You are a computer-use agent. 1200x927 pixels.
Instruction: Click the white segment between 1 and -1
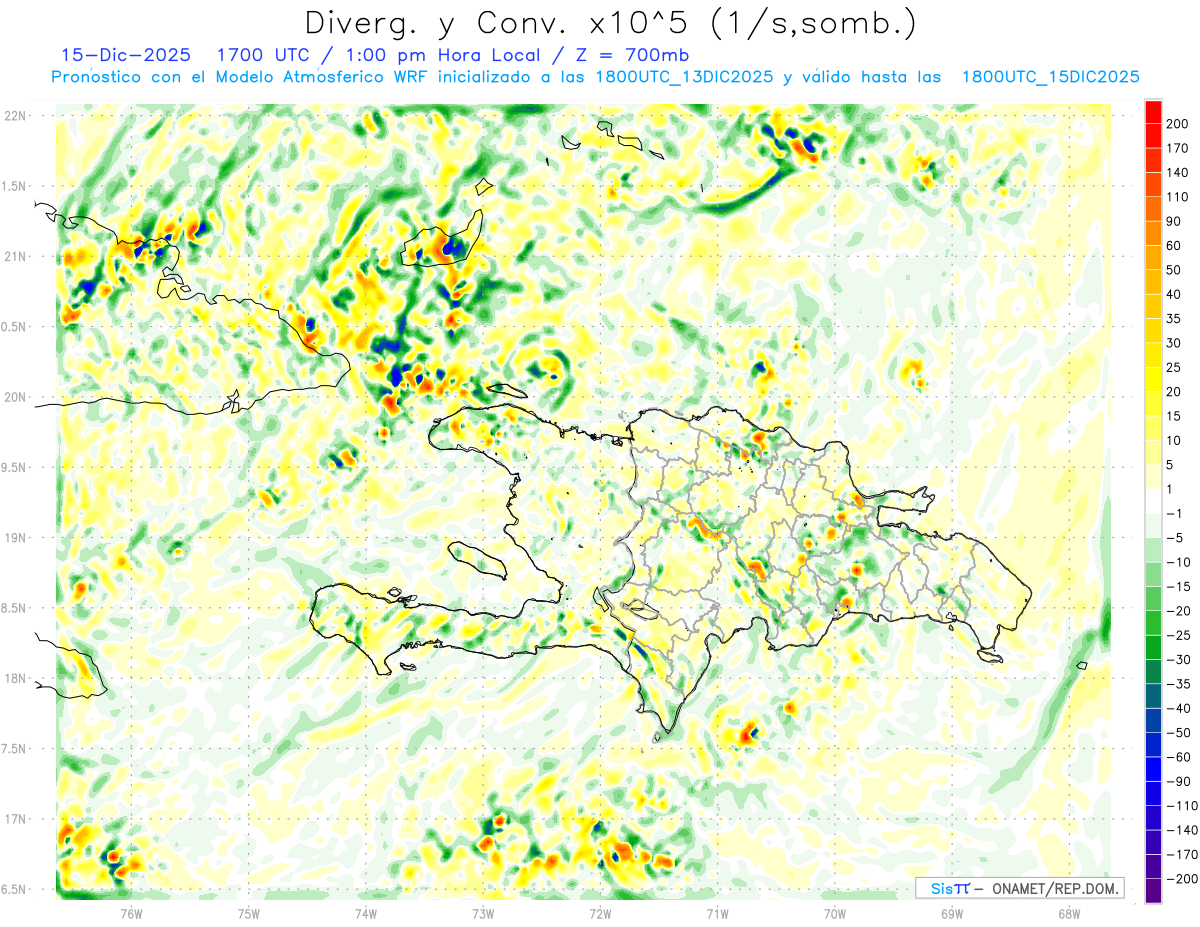pos(1154,501)
